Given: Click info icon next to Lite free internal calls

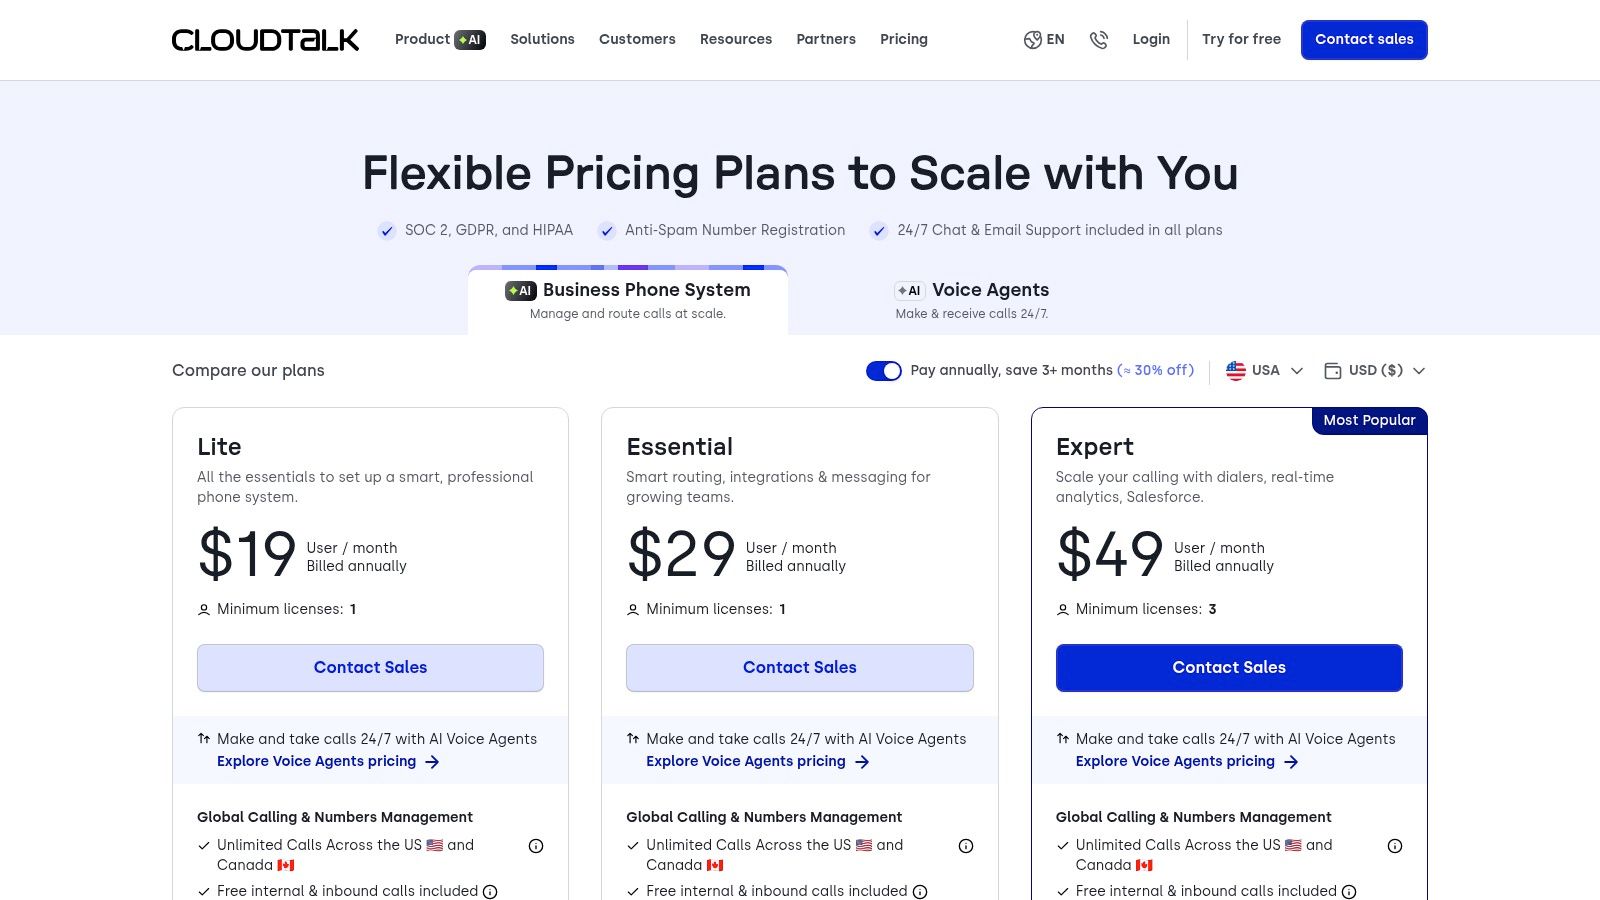Looking at the screenshot, I should click(x=490, y=892).
